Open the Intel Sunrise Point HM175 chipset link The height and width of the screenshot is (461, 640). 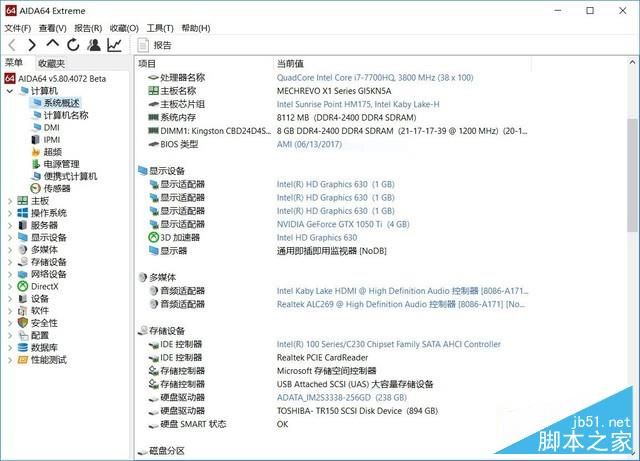tap(358, 104)
